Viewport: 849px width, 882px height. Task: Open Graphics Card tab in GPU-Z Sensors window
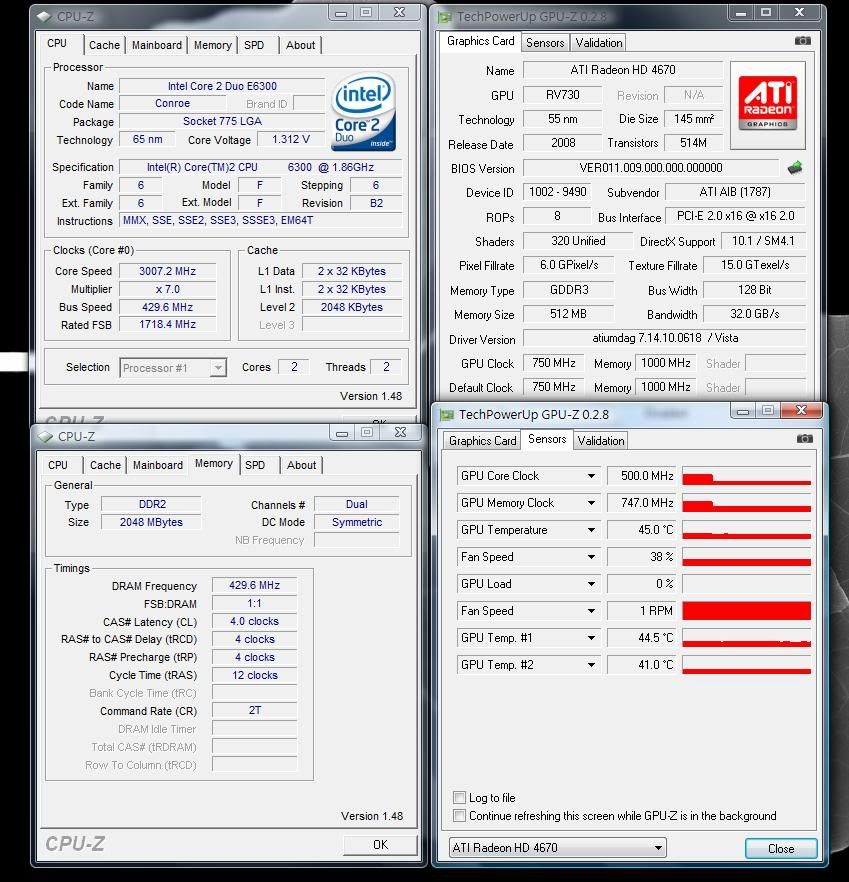(482, 440)
